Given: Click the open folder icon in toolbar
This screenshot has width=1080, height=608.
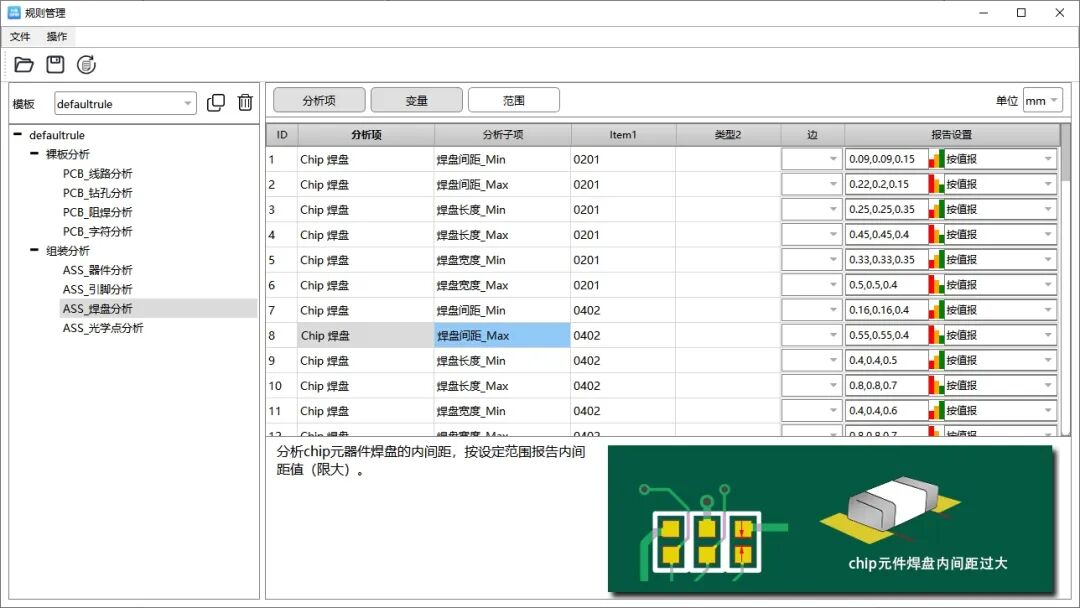Looking at the screenshot, I should (x=25, y=65).
